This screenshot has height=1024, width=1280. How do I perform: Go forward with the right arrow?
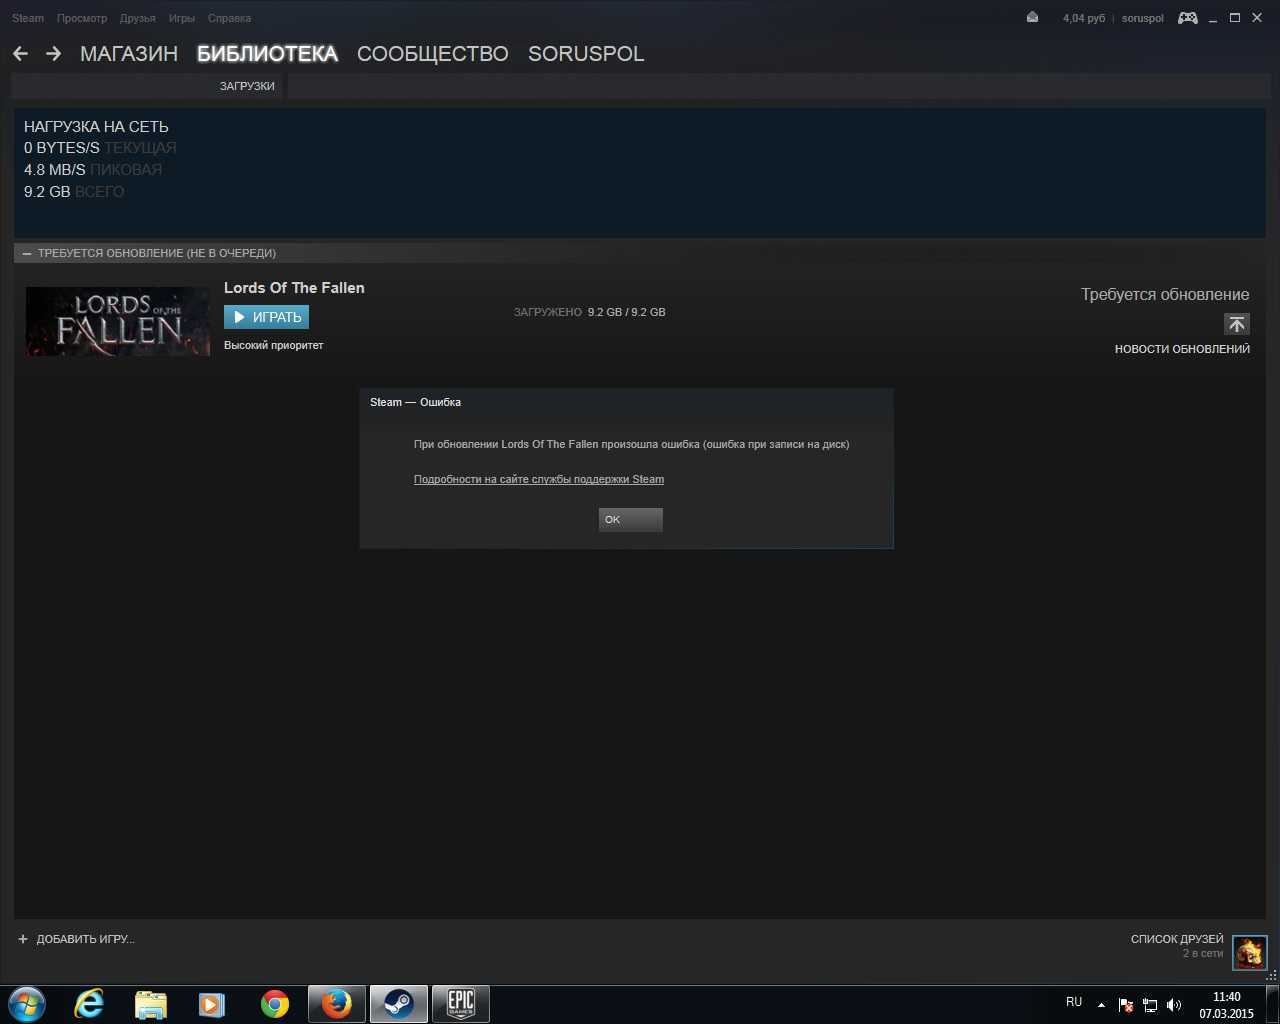coord(54,54)
